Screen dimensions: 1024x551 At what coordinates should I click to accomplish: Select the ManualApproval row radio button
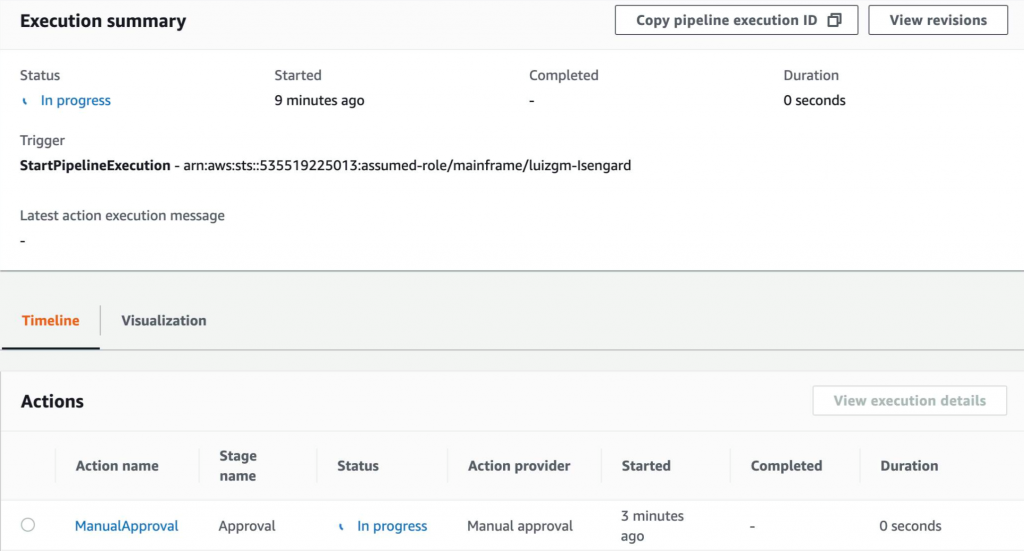pyautogui.click(x=28, y=525)
